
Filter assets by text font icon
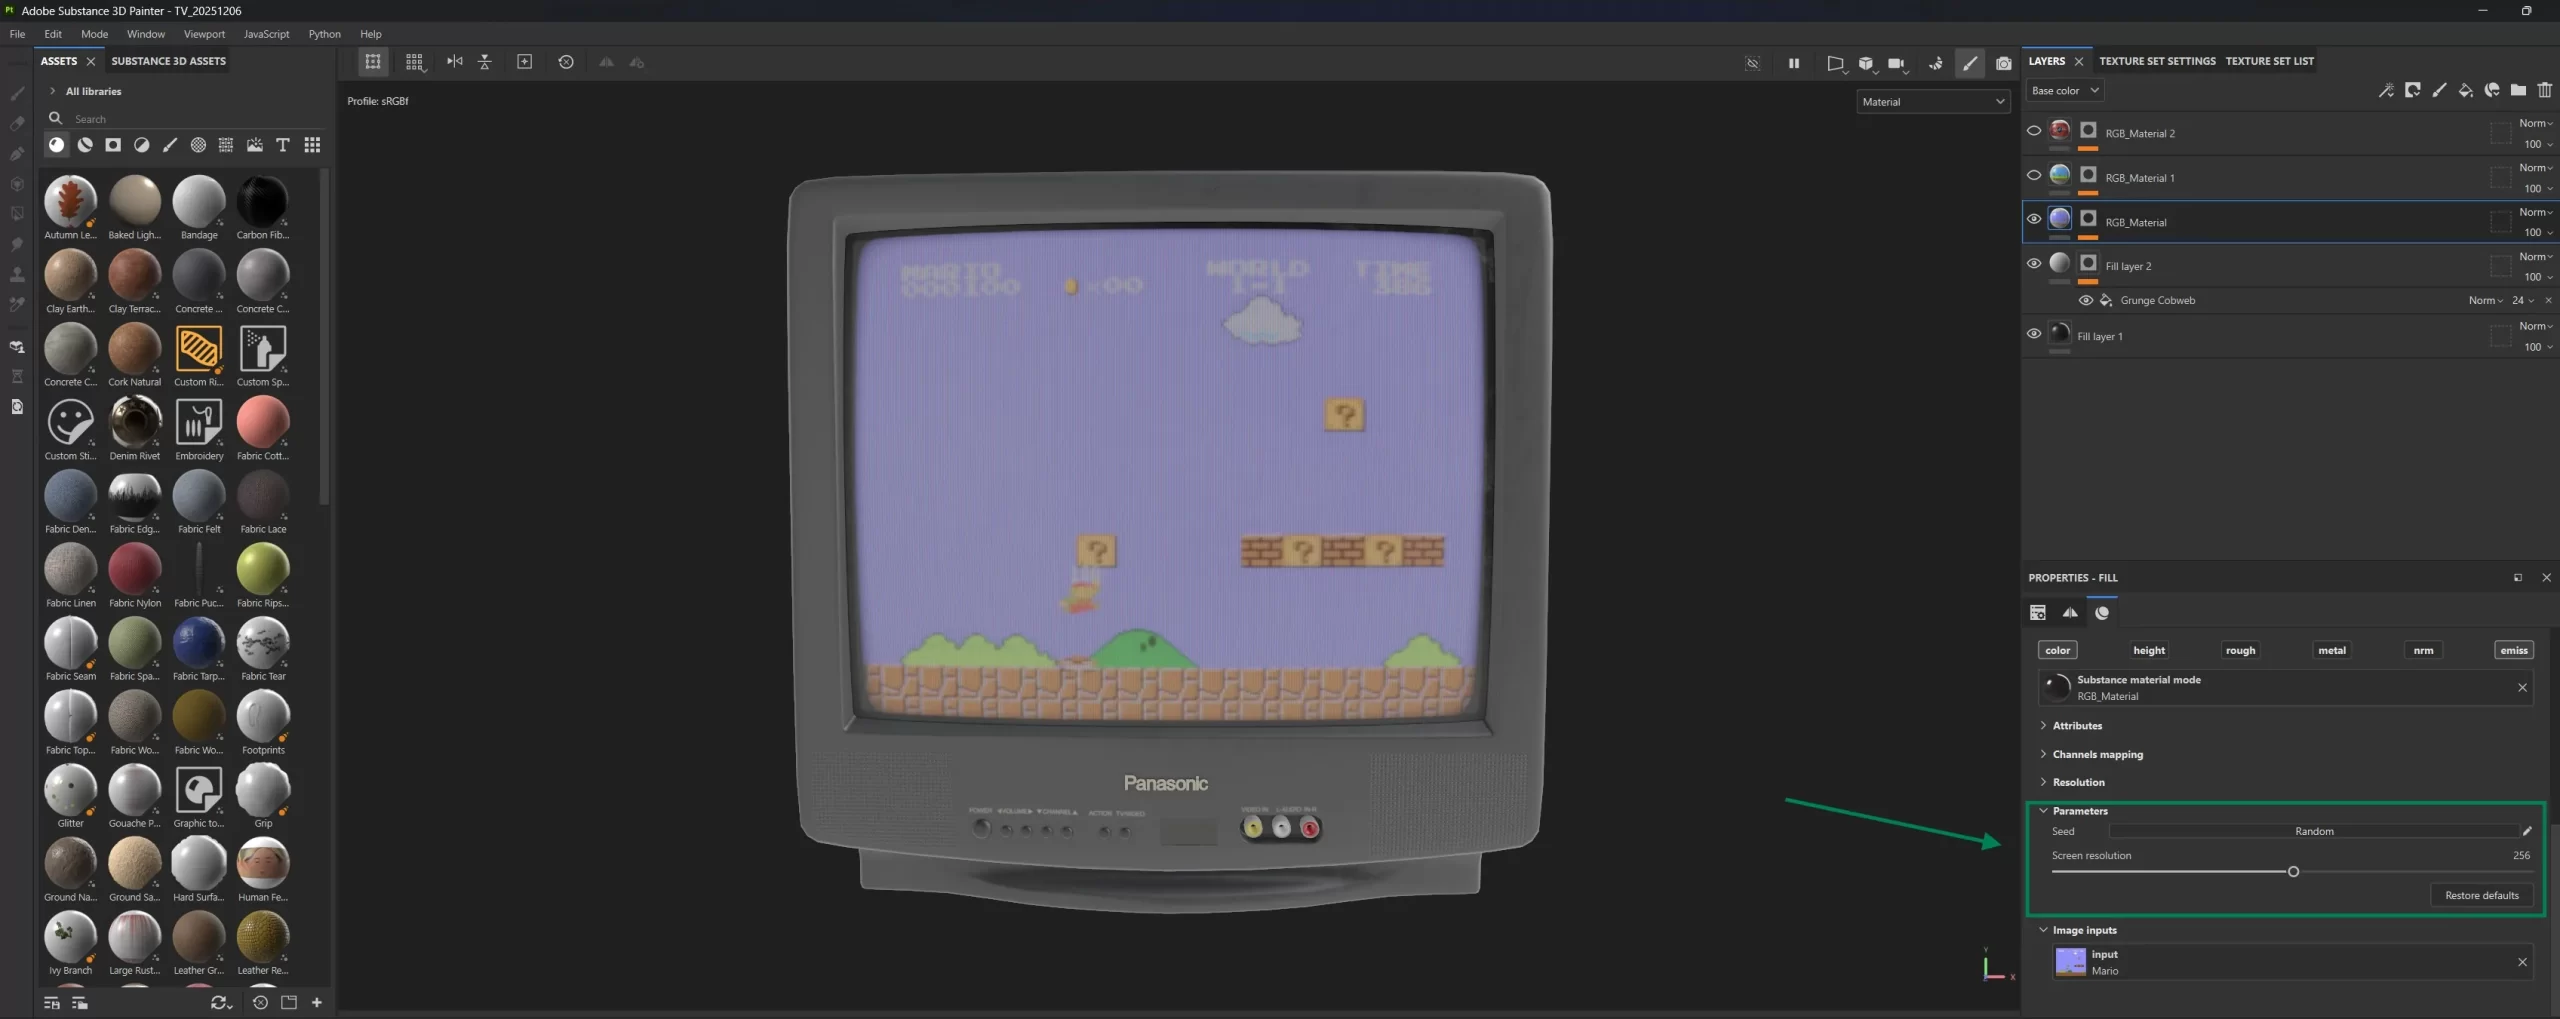click(283, 145)
